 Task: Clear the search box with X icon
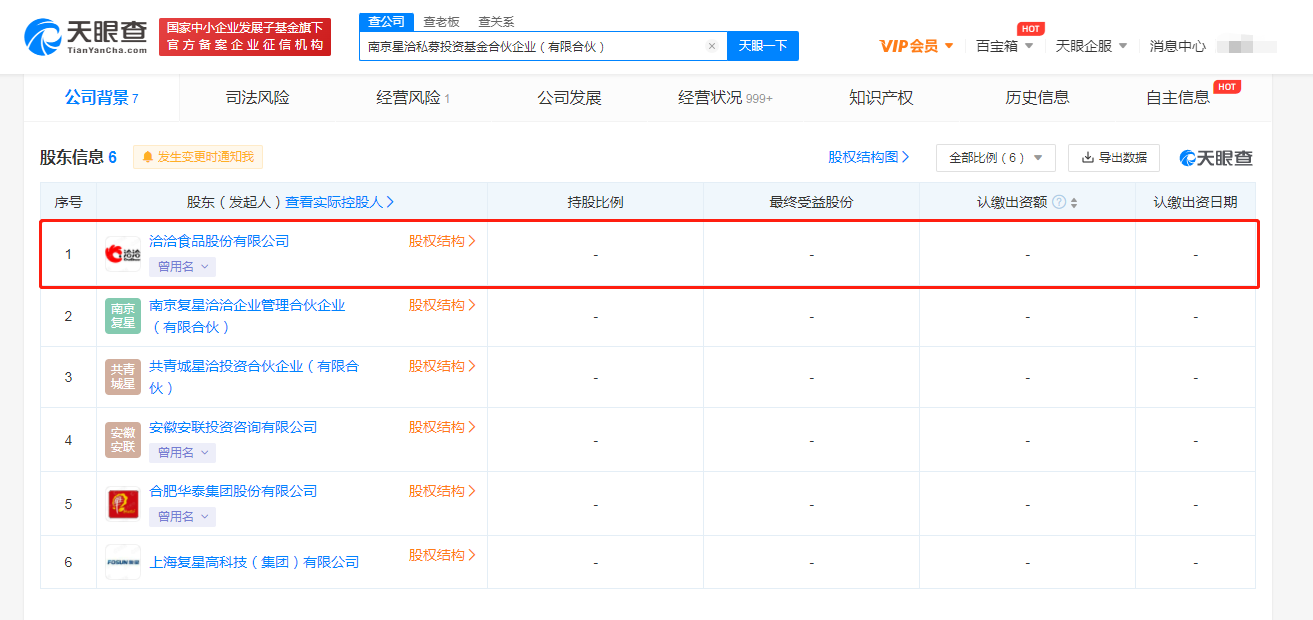(711, 46)
